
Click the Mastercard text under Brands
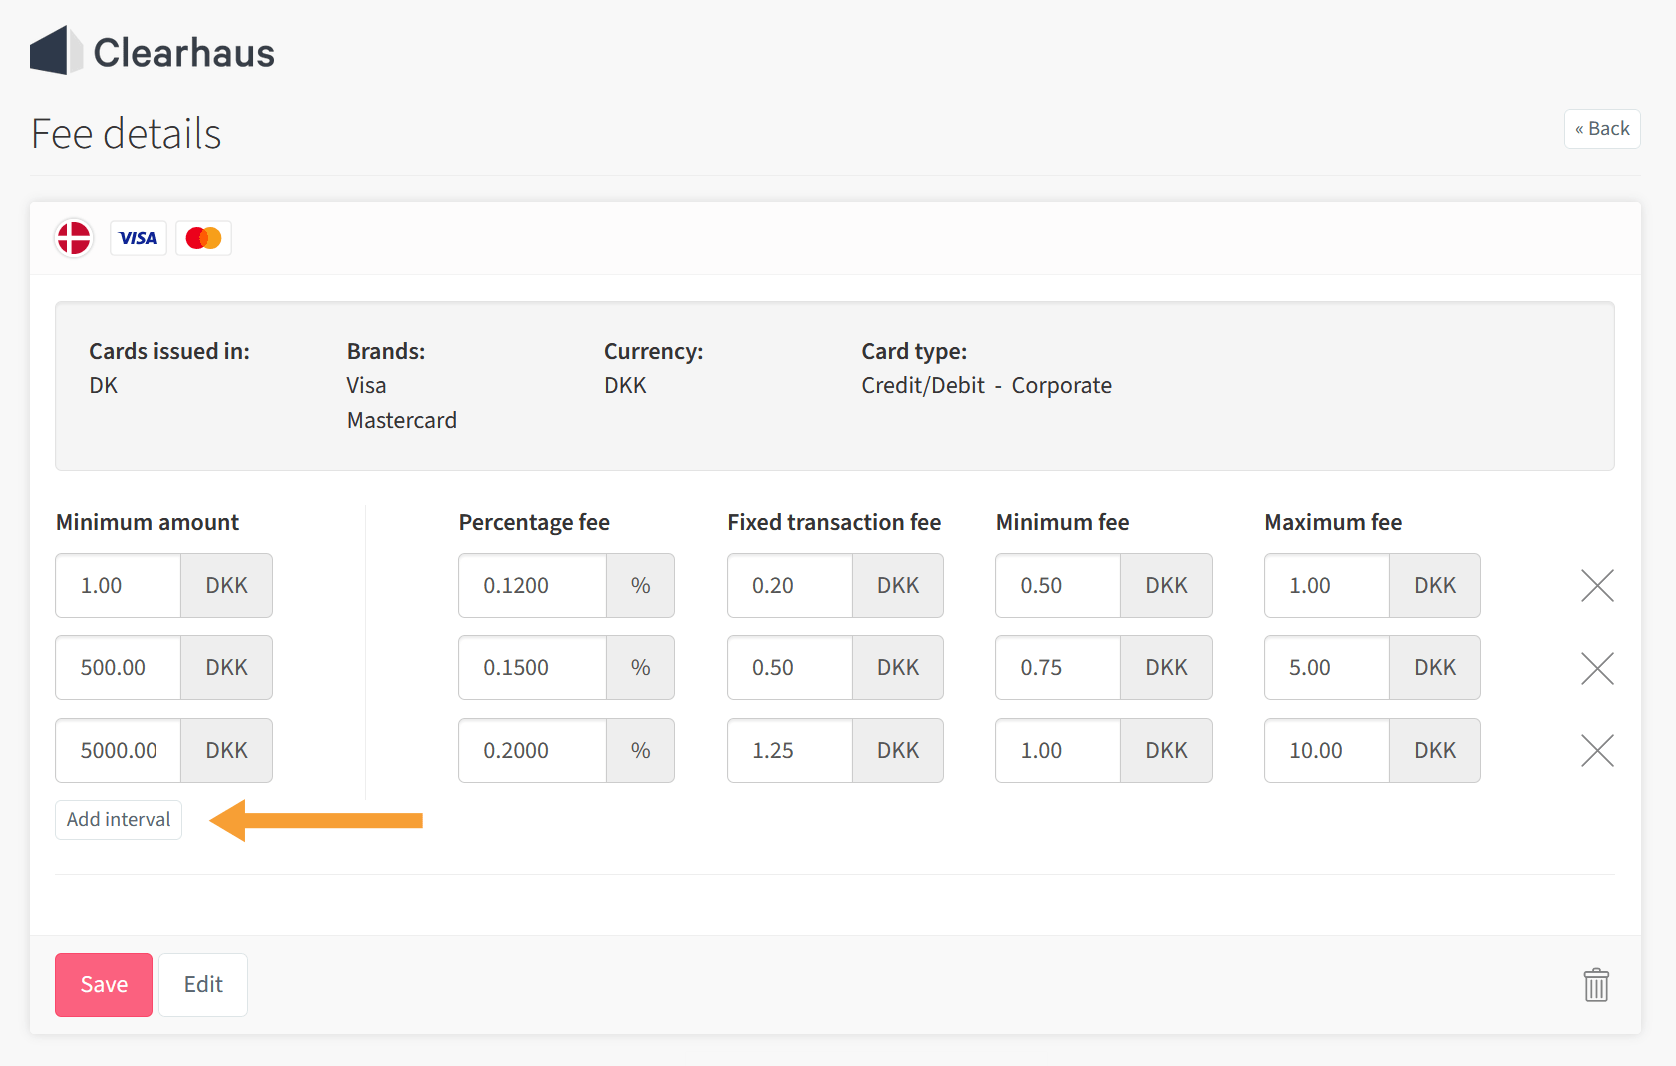click(x=402, y=420)
